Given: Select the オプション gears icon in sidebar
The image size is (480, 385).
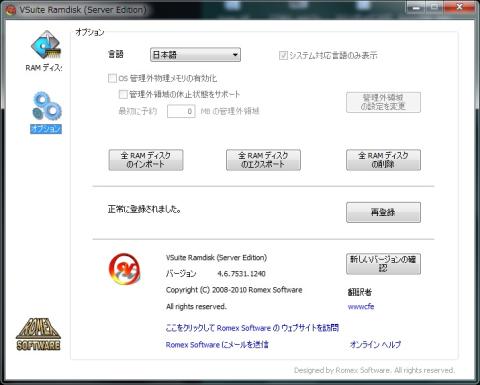Looking at the screenshot, I should coord(47,106).
